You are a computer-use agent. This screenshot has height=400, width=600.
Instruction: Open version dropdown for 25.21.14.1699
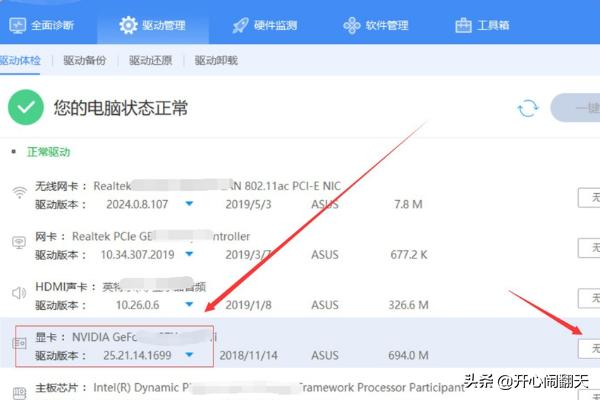click(189, 355)
